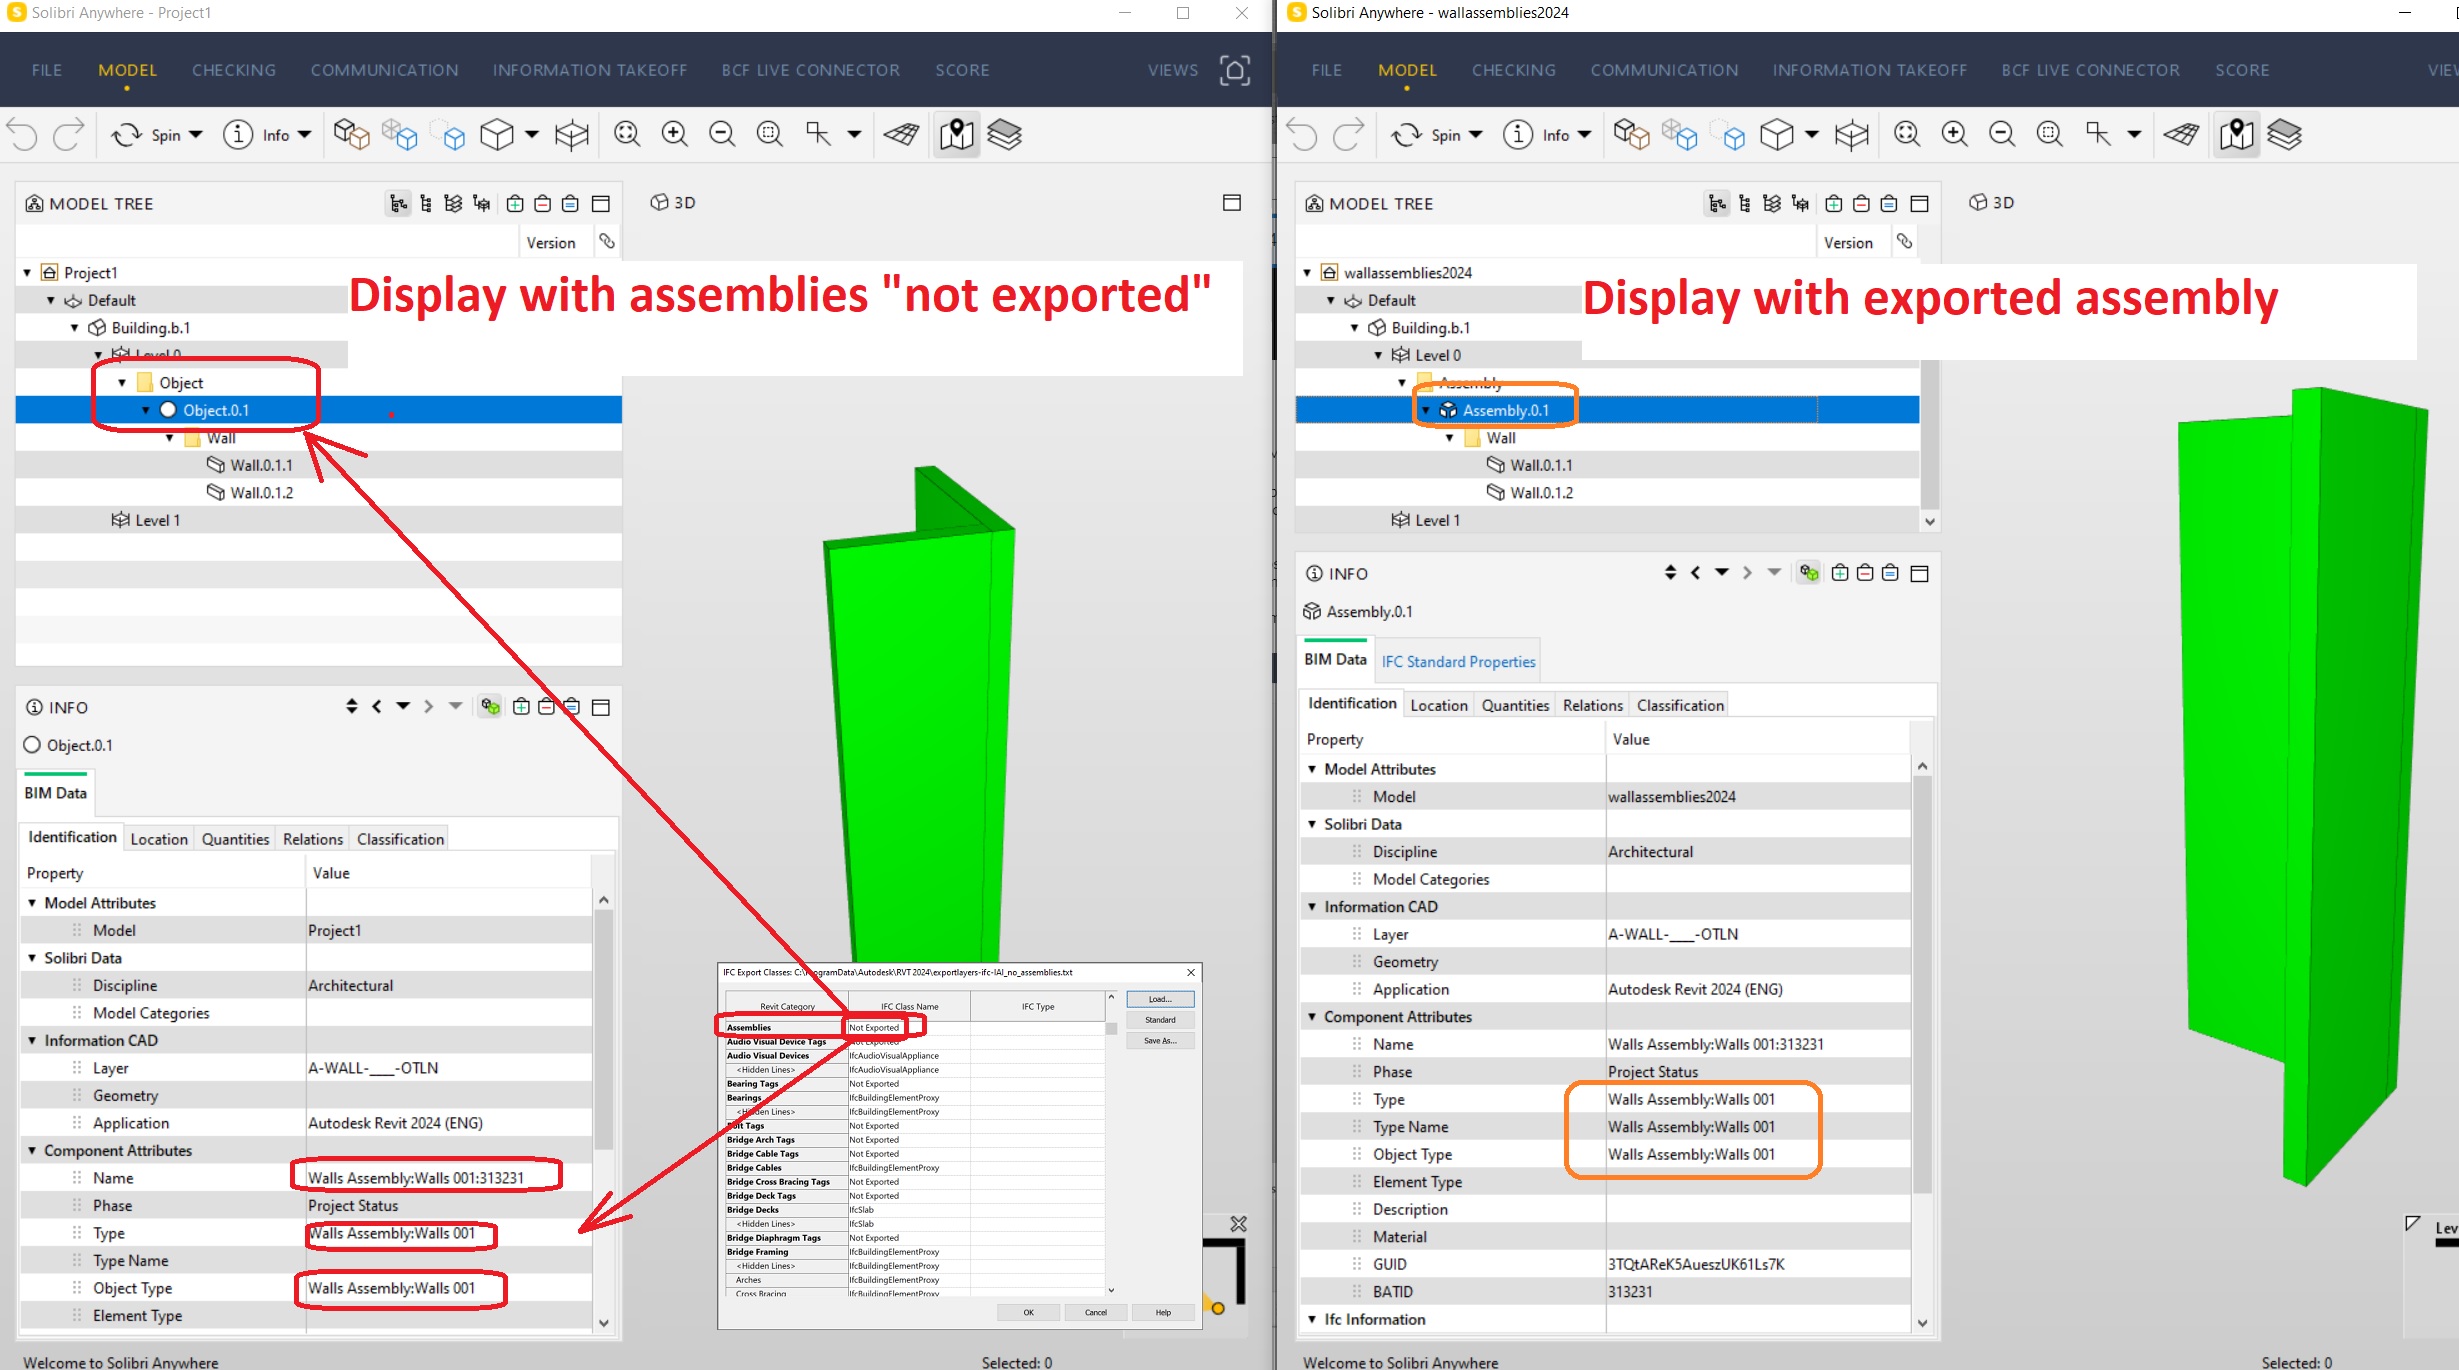Click the Undo icon in the left toolbar
2459x1370 pixels.
(22, 134)
